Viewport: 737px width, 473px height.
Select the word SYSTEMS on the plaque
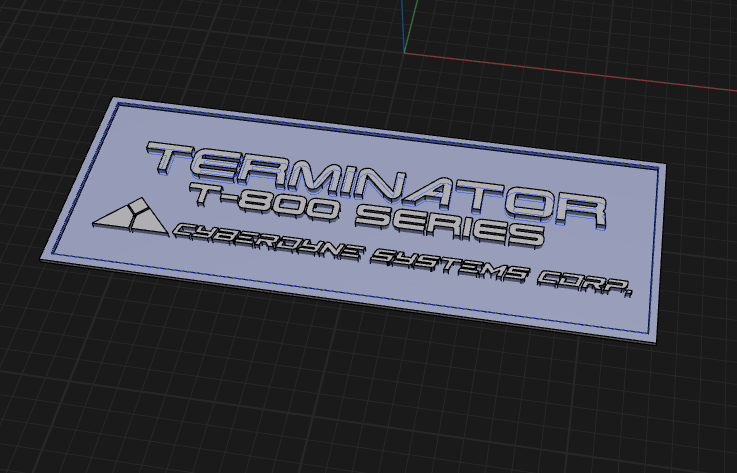pos(450,266)
